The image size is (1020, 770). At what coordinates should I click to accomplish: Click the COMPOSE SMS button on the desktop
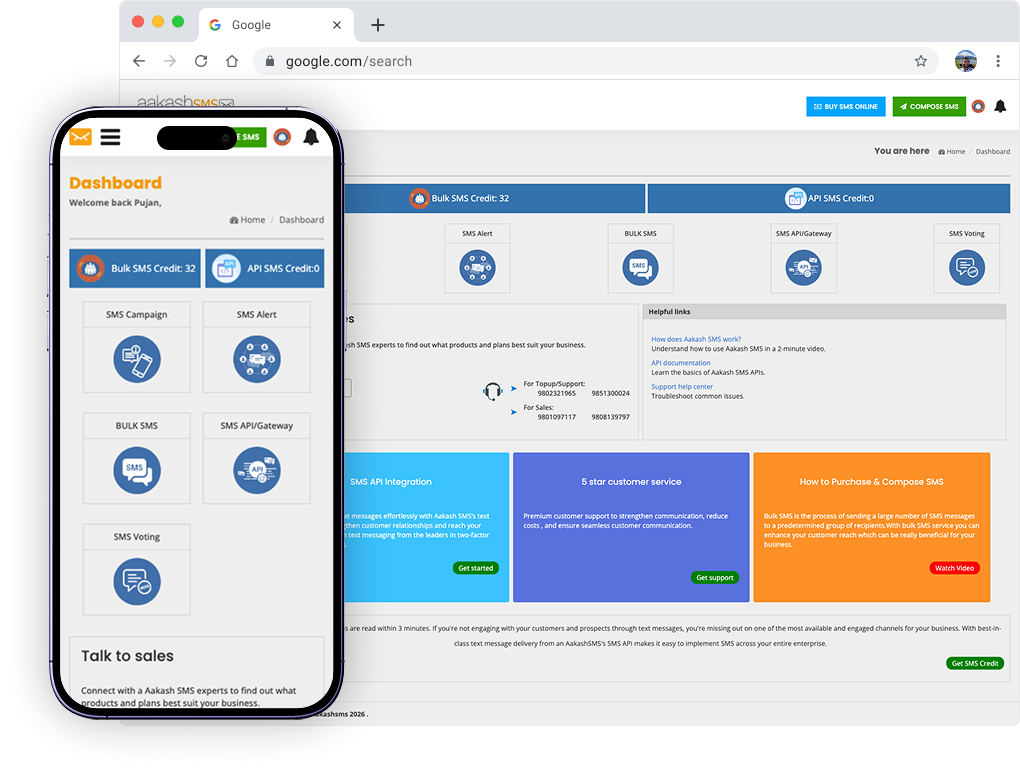(929, 107)
